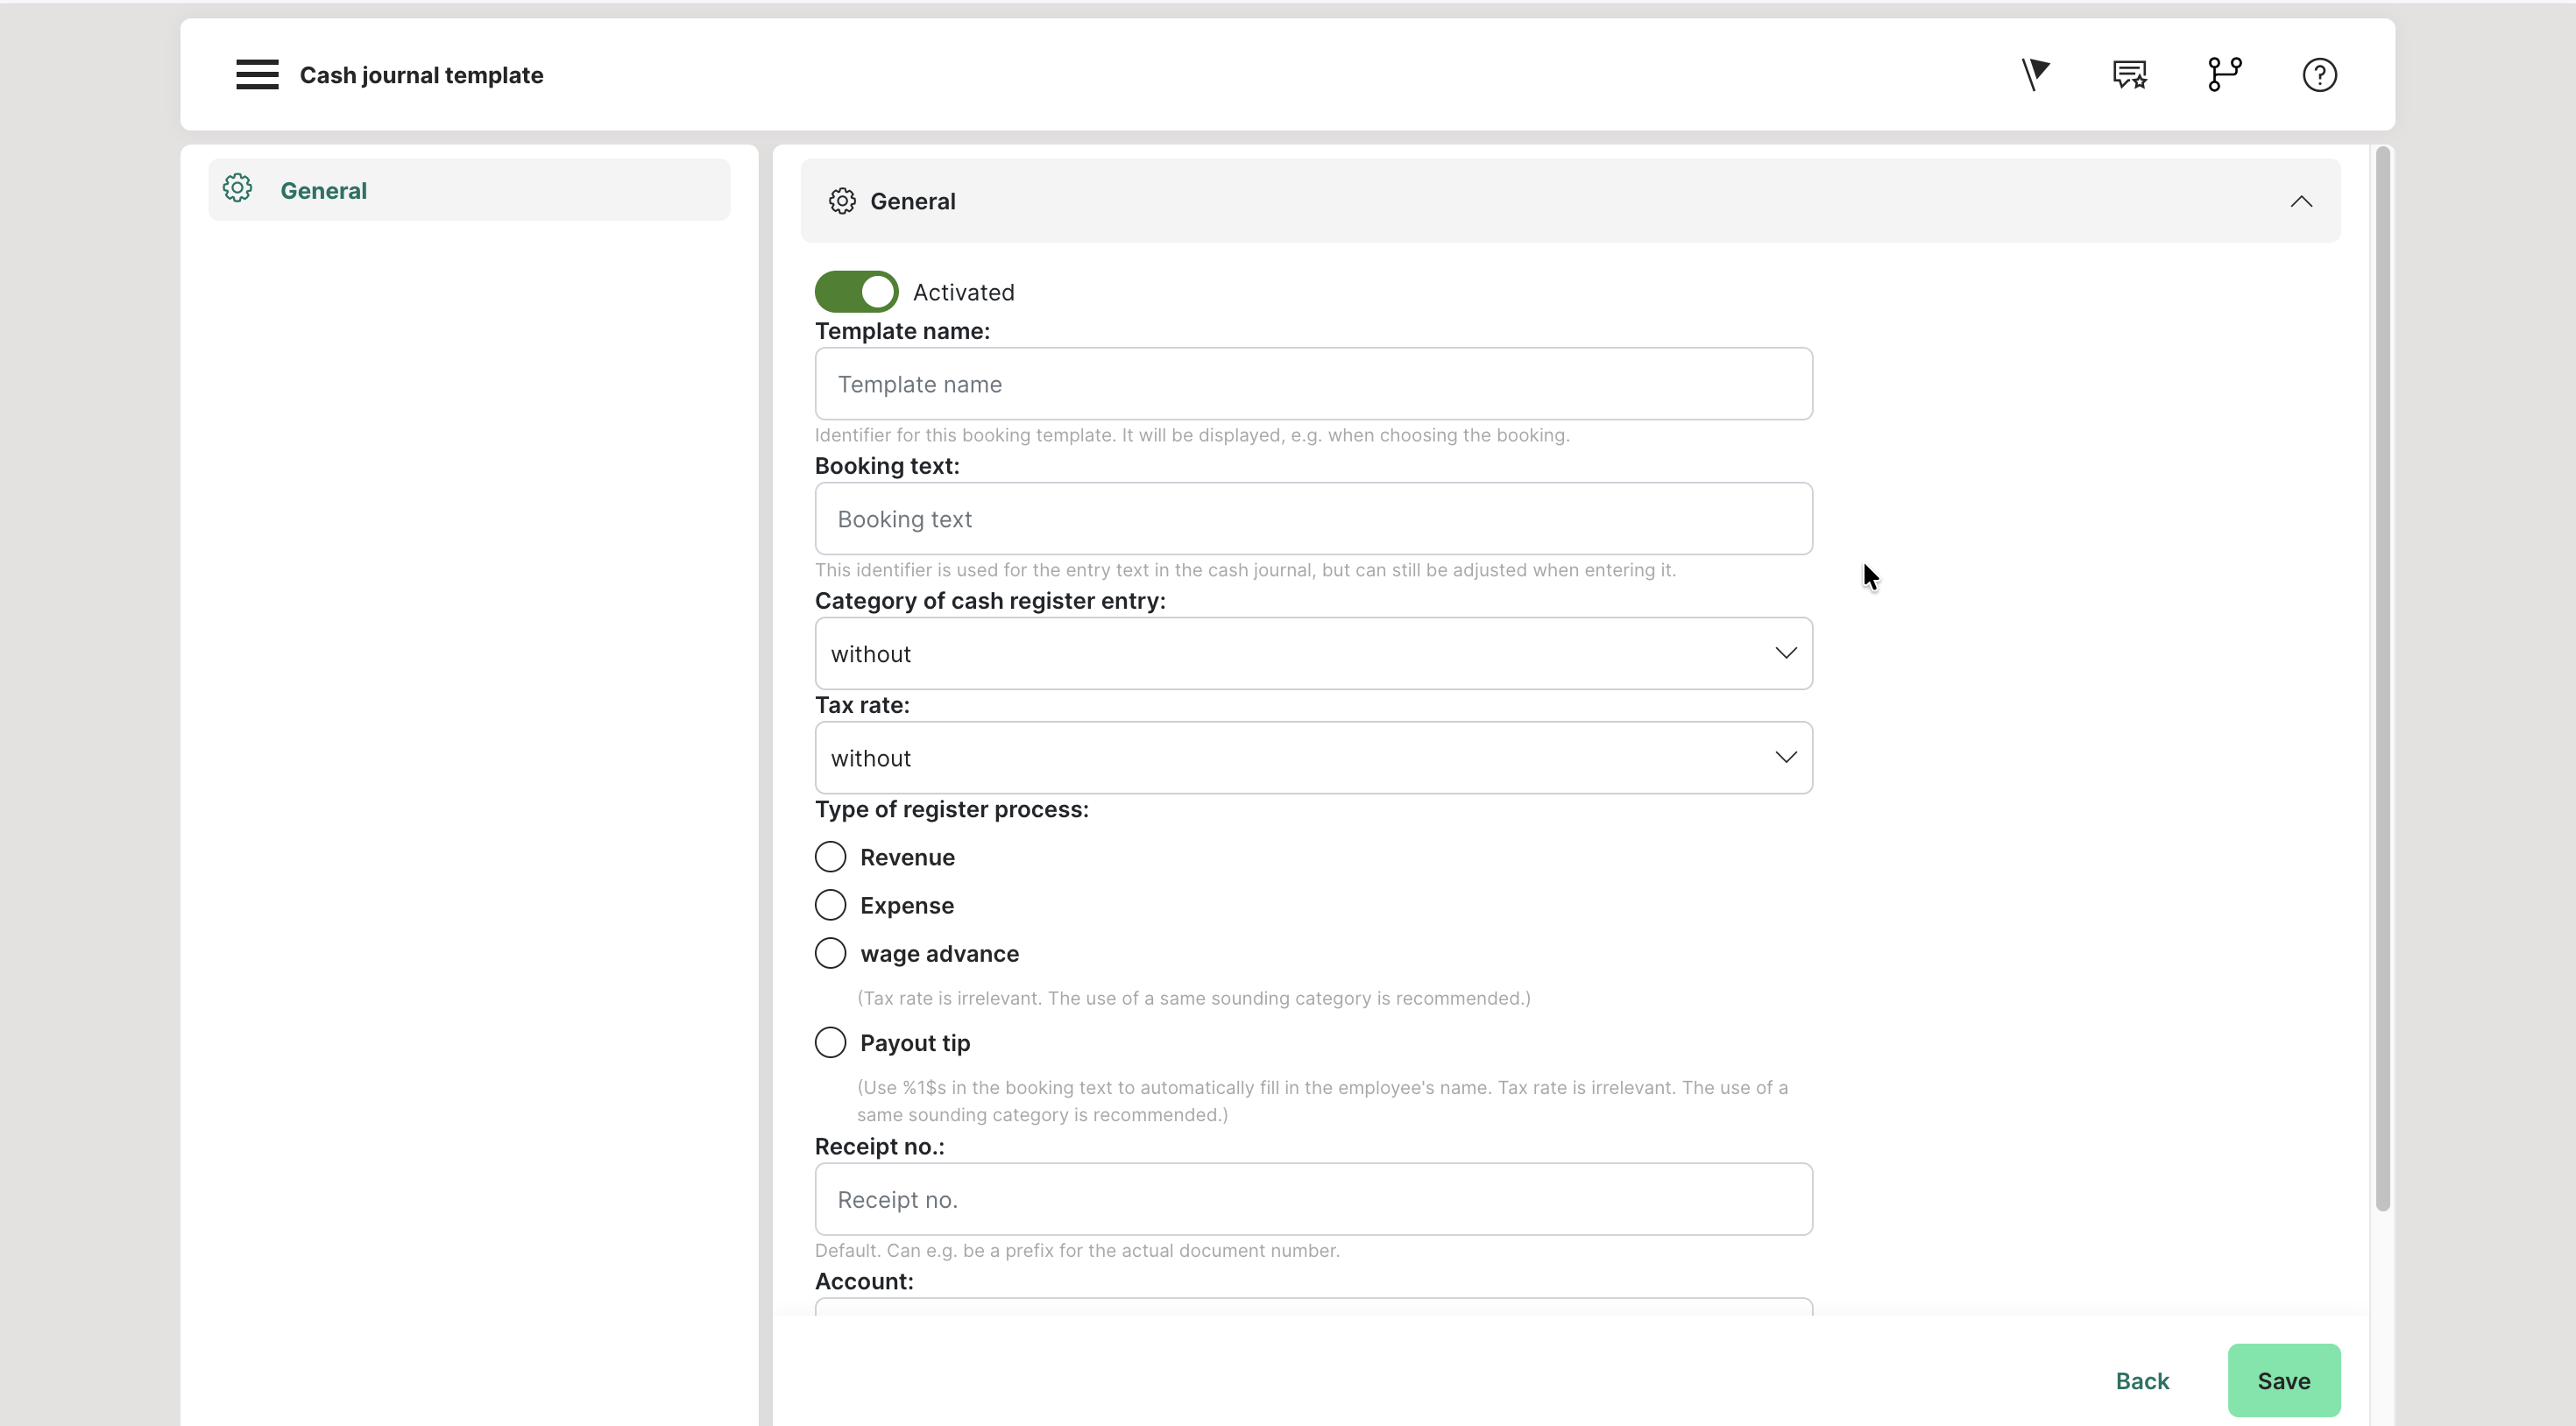Click the vertical scrollbar thumb
The height and width of the screenshot is (1426, 2576).
point(2382,680)
